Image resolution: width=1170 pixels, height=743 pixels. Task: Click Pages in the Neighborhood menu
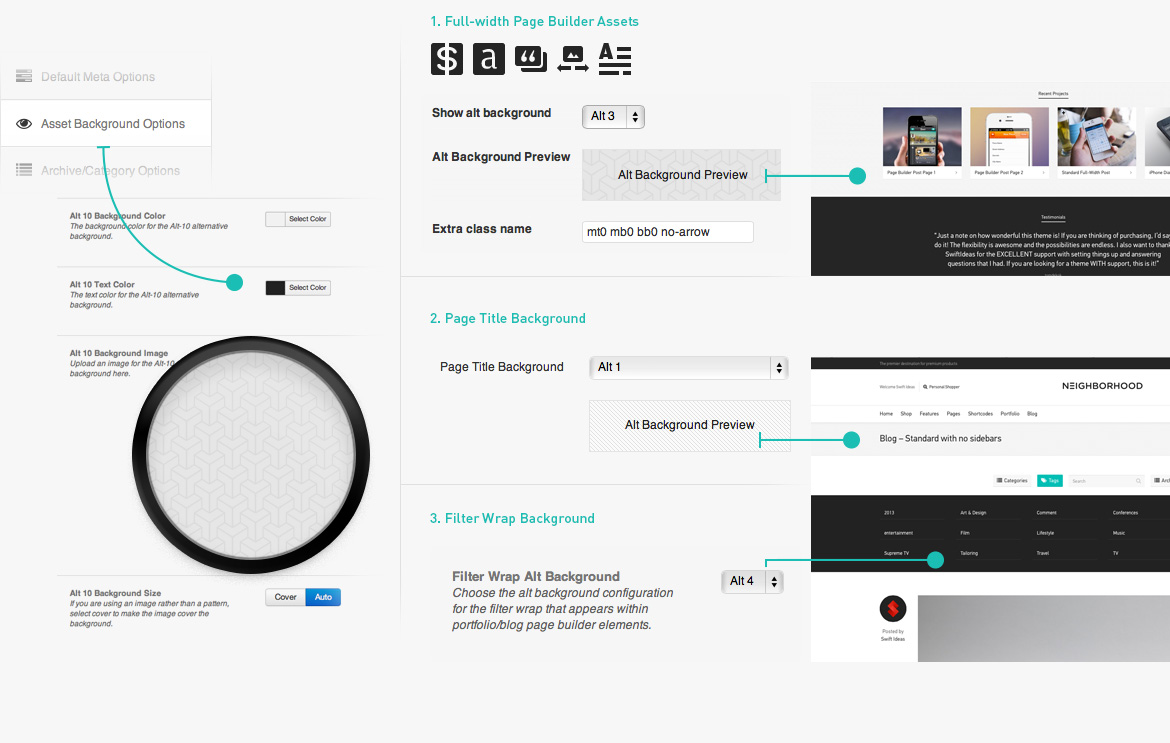953,413
